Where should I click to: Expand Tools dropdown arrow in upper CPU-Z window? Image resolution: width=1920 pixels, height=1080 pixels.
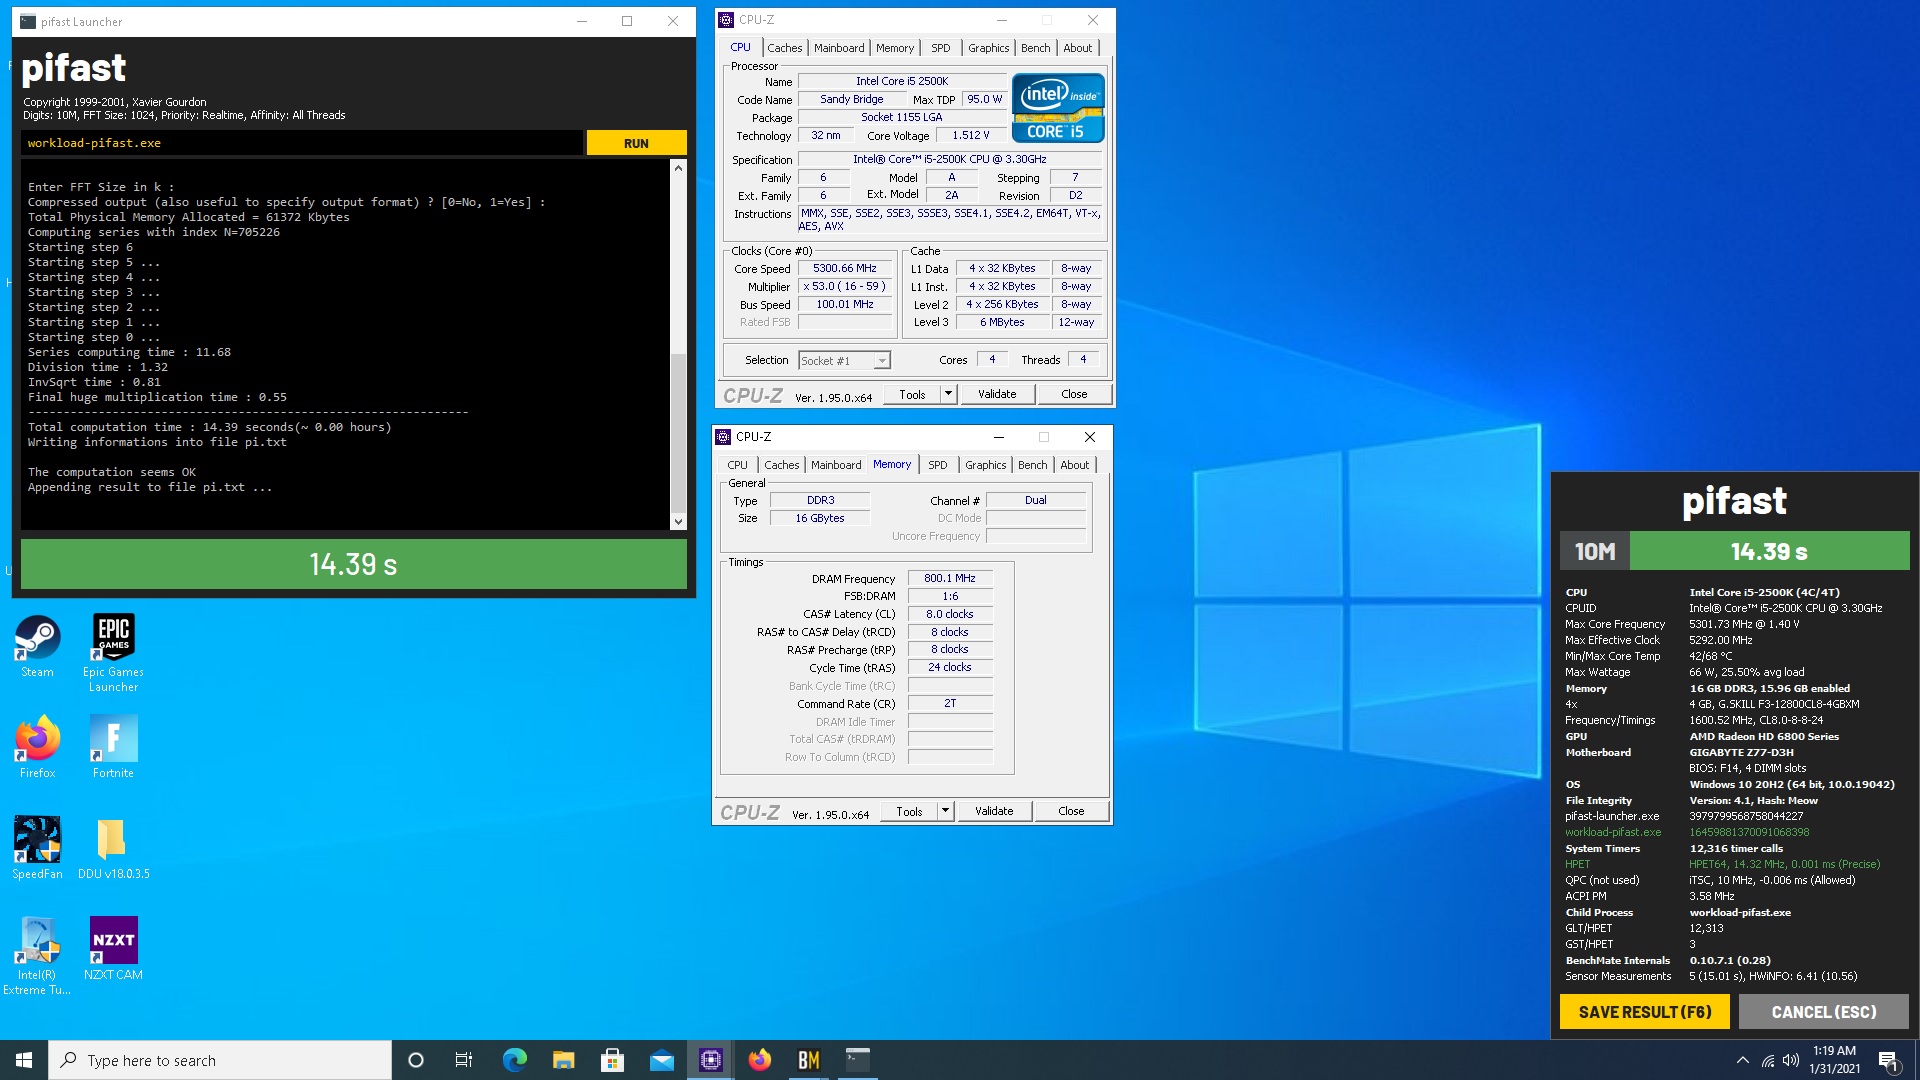coord(948,394)
